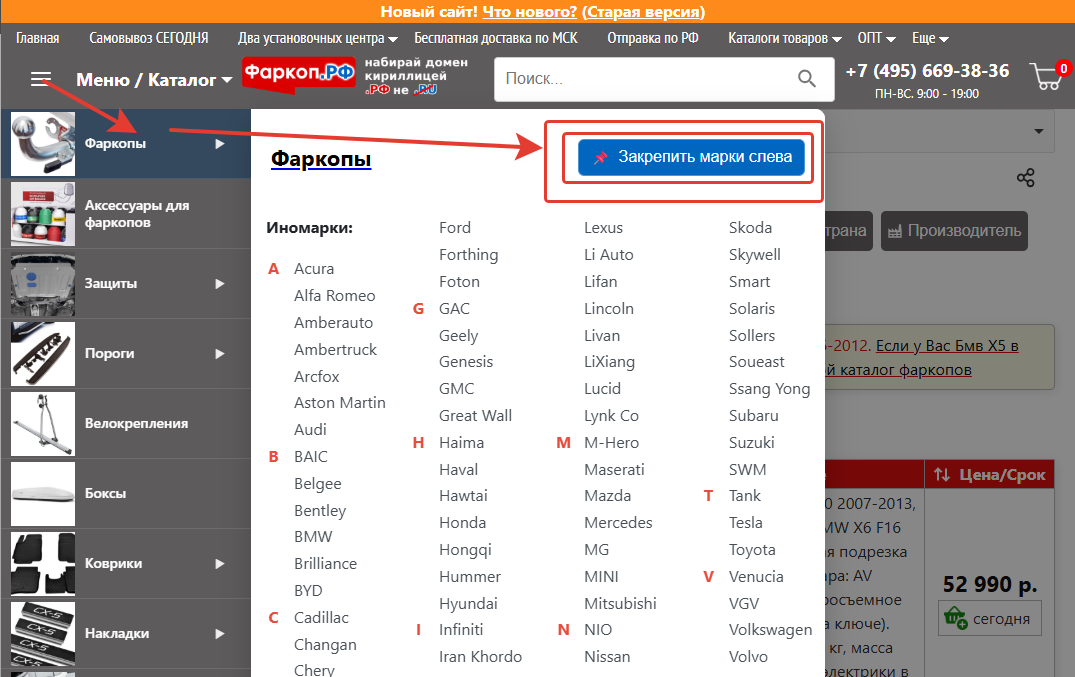Image resolution: width=1075 pixels, height=677 pixels.
Task: Click the Фаркопы heading link
Action: (x=321, y=158)
